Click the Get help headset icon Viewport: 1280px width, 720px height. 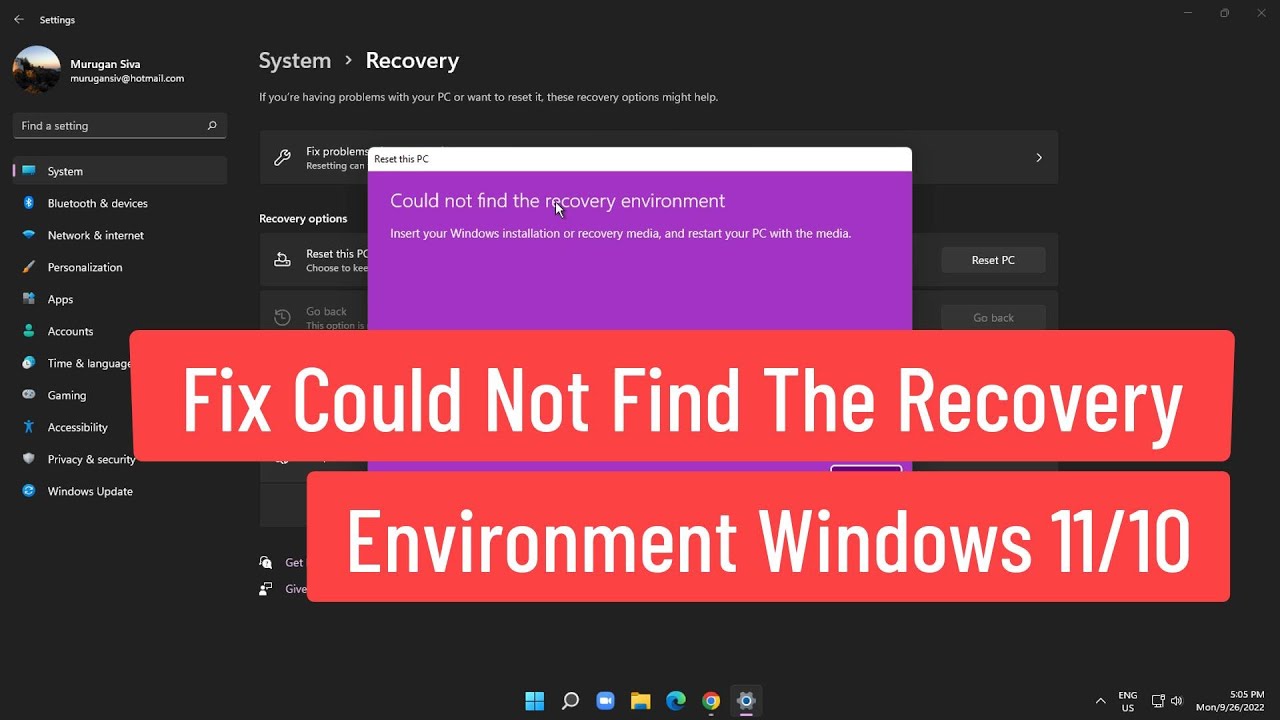click(x=265, y=563)
